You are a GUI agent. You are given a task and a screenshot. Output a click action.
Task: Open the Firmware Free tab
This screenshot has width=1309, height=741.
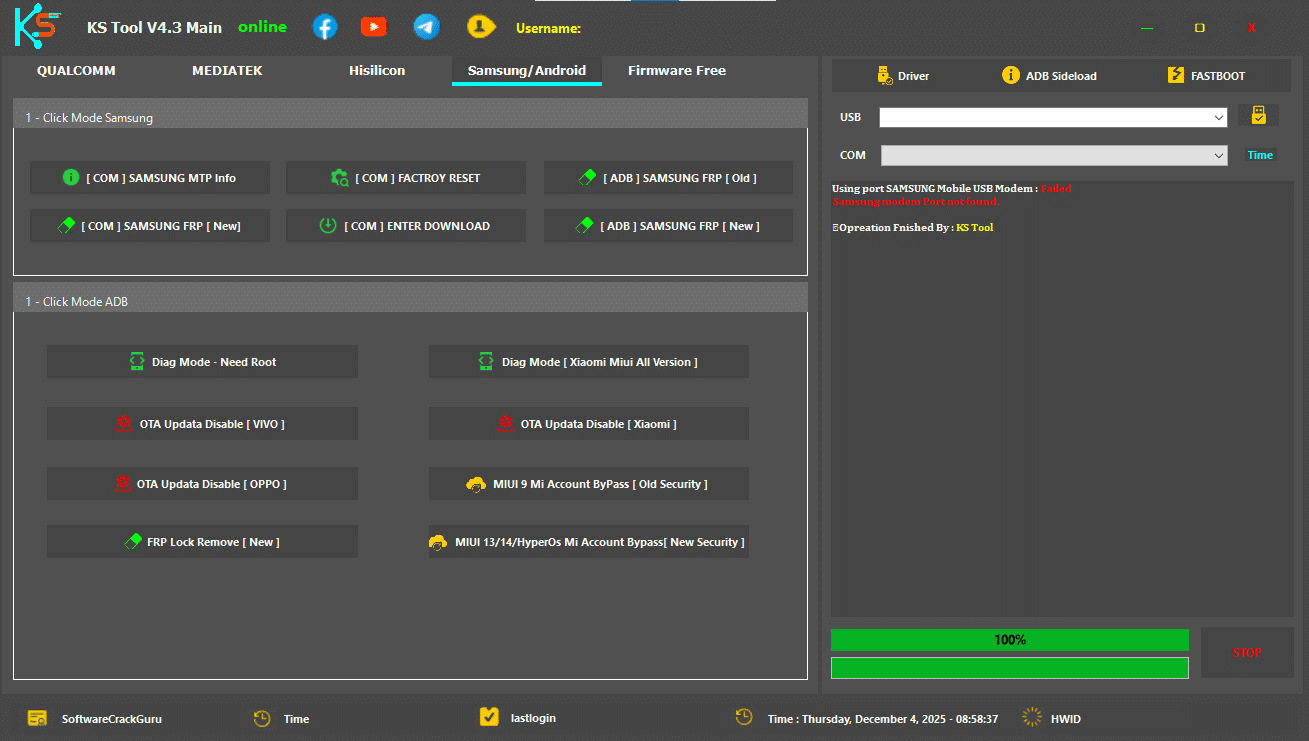point(677,70)
